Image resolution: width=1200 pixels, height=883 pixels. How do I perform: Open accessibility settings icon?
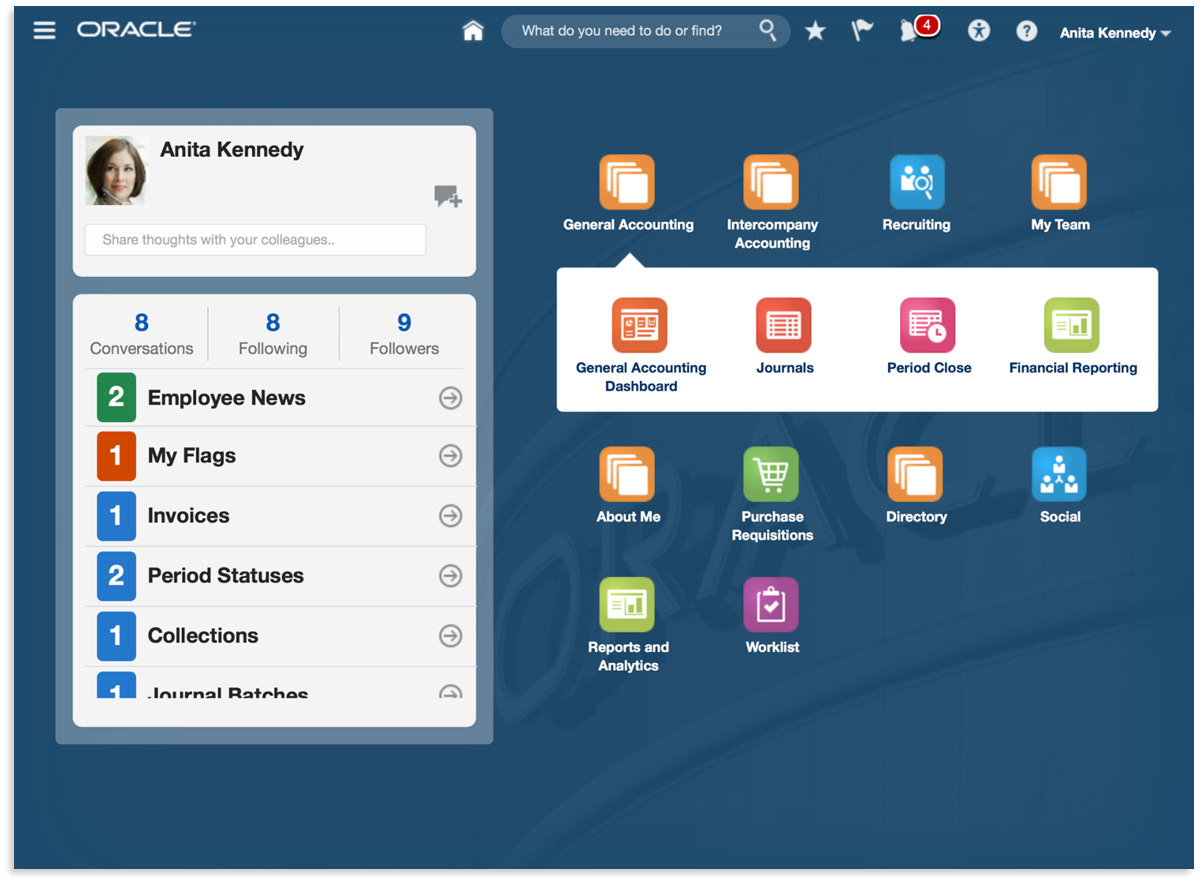pyautogui.click(x=978, y=31)
